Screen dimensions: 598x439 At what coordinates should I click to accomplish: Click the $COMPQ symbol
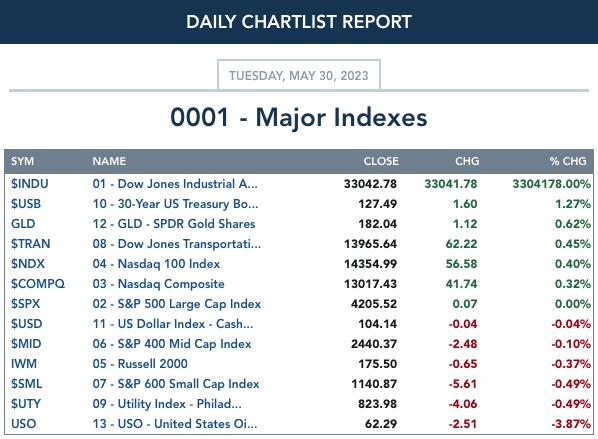click(x=38, y=284)
